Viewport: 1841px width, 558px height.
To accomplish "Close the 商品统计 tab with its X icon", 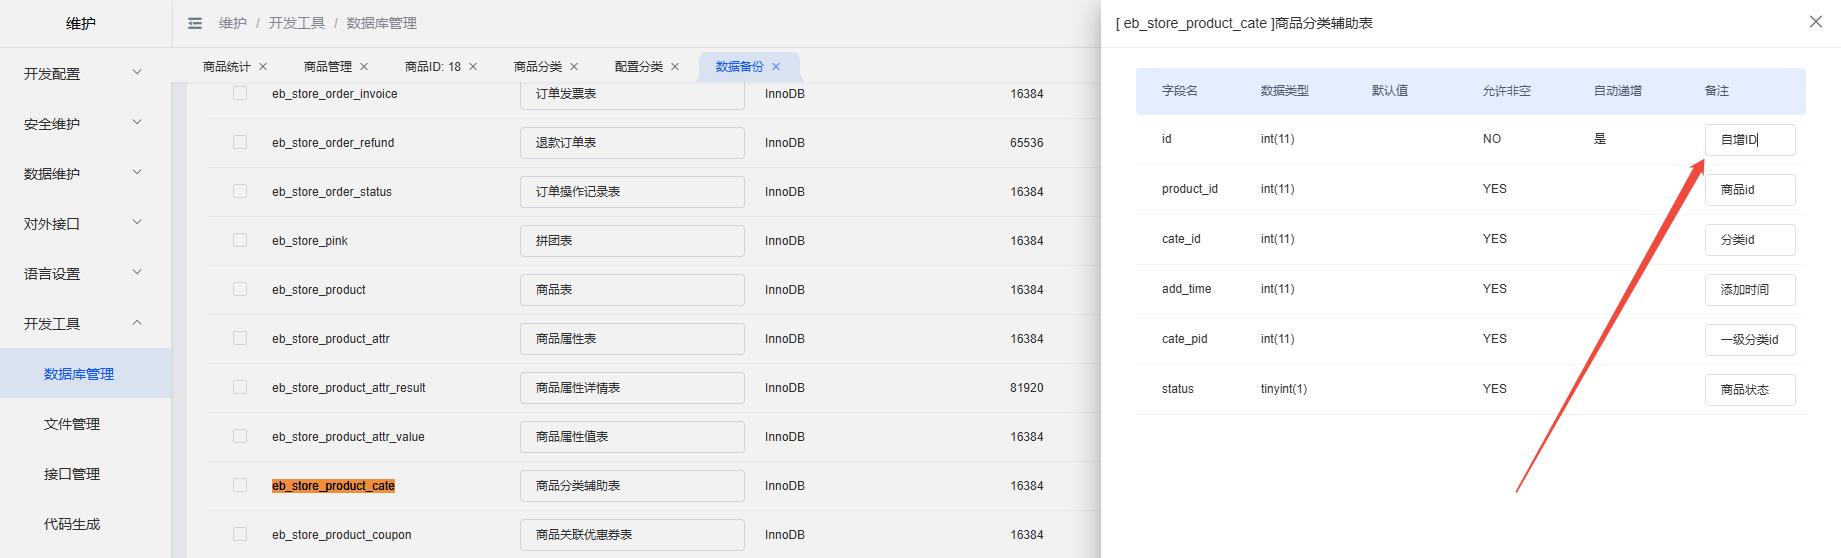I will [263, 67].
